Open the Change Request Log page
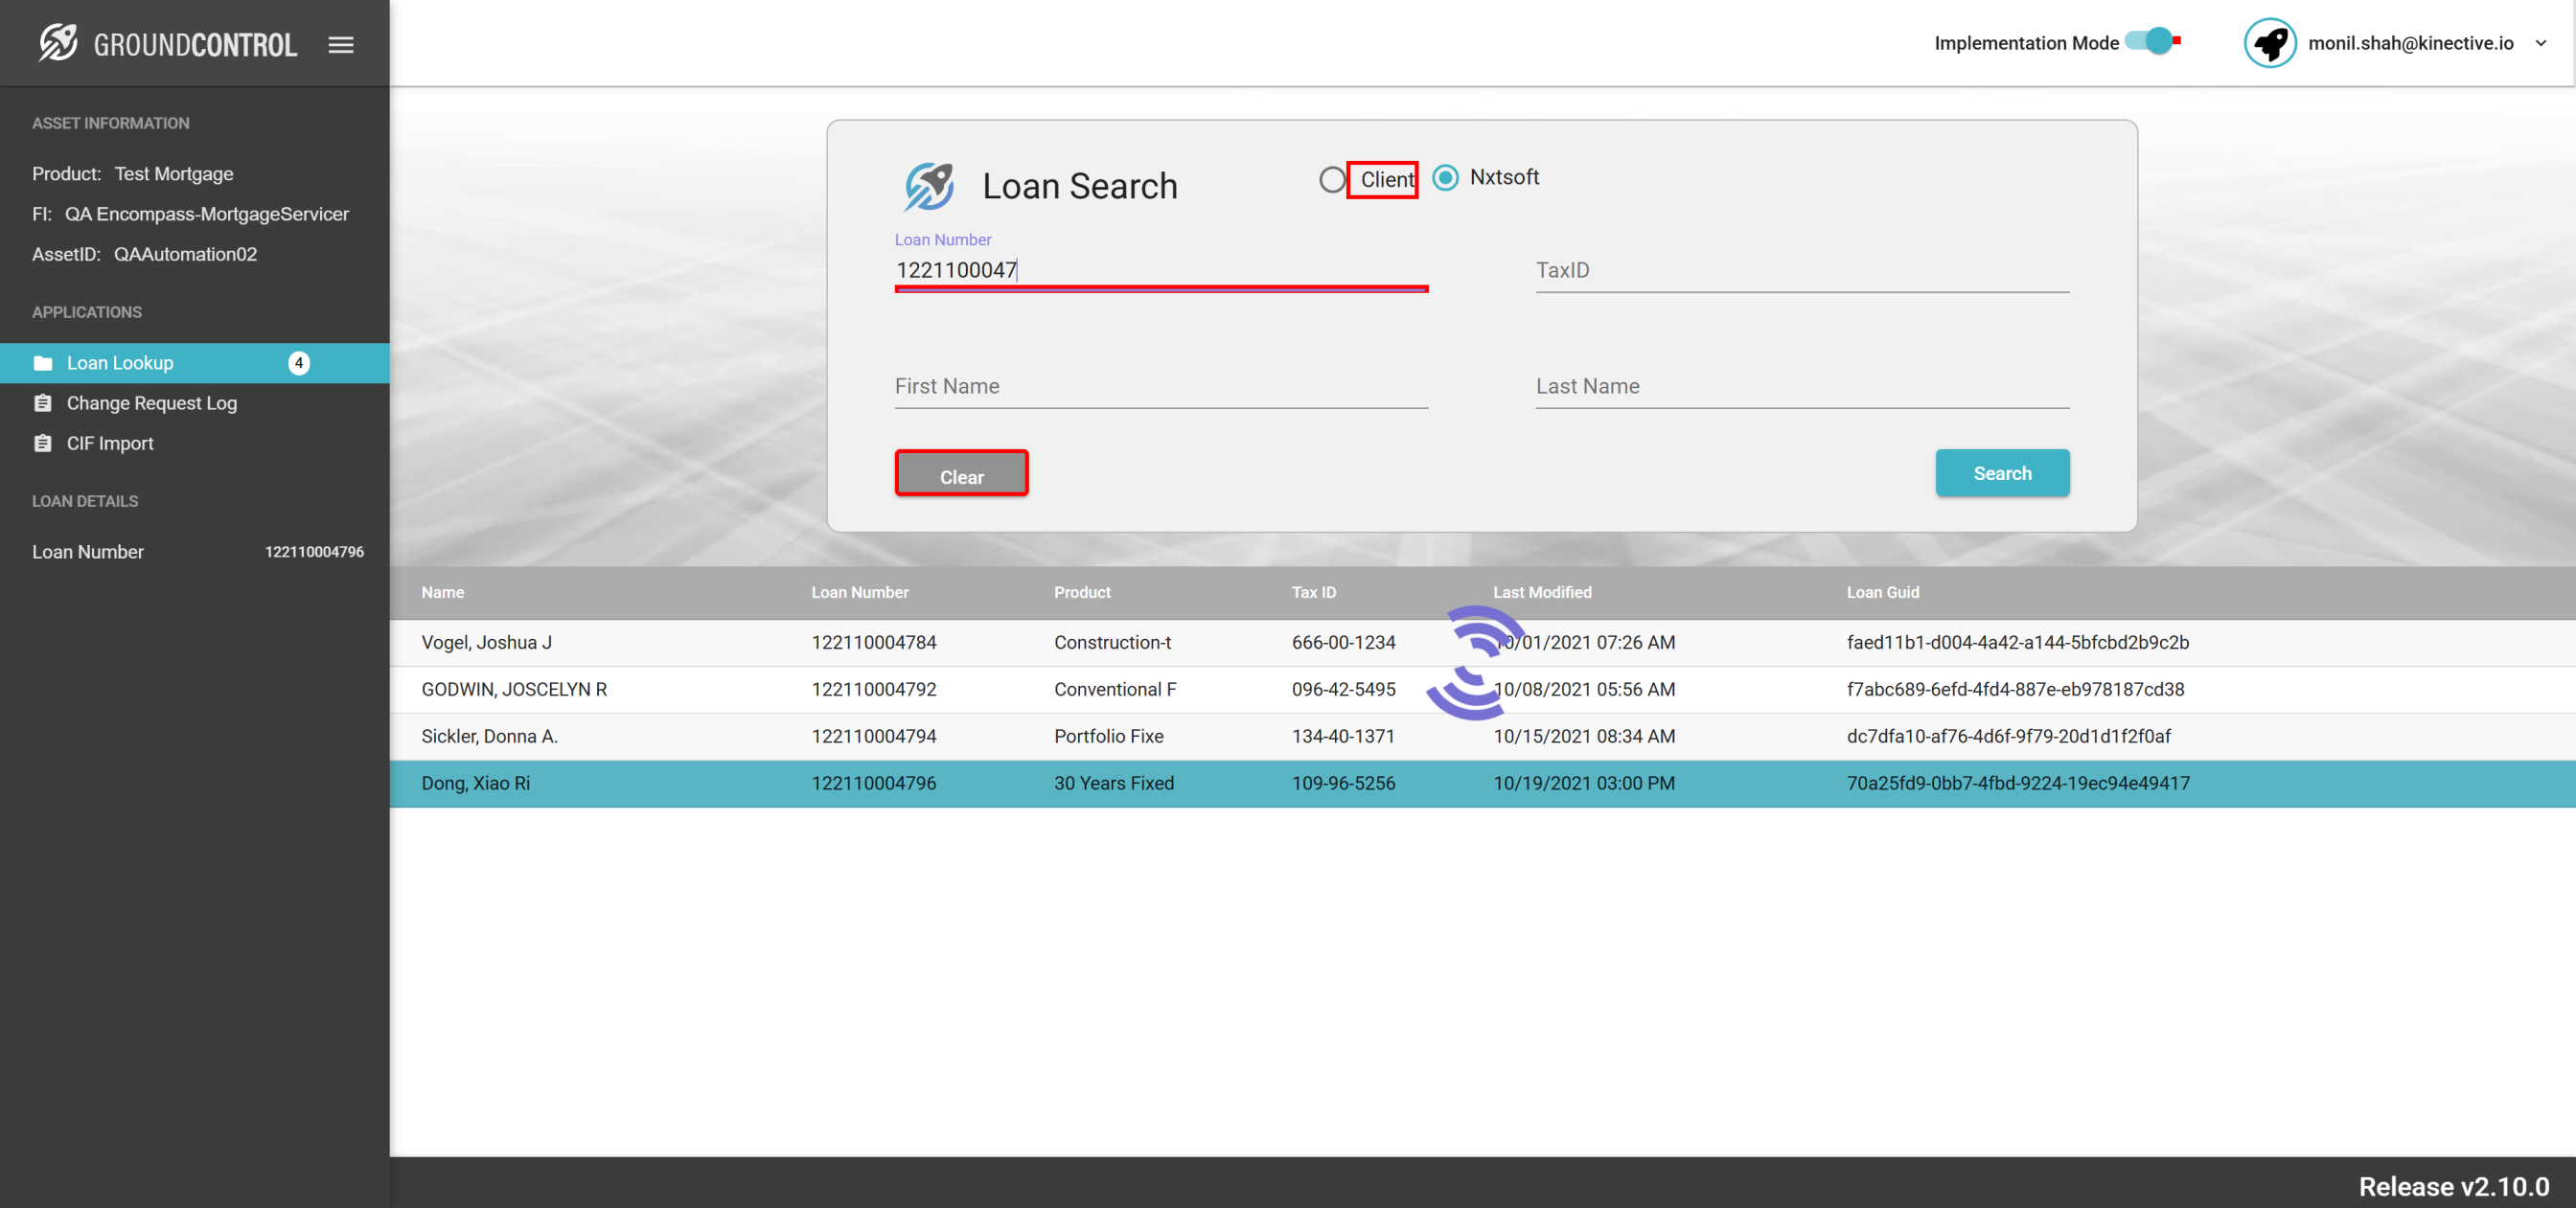This screenshot has height=1208, width=2576. 152,403
